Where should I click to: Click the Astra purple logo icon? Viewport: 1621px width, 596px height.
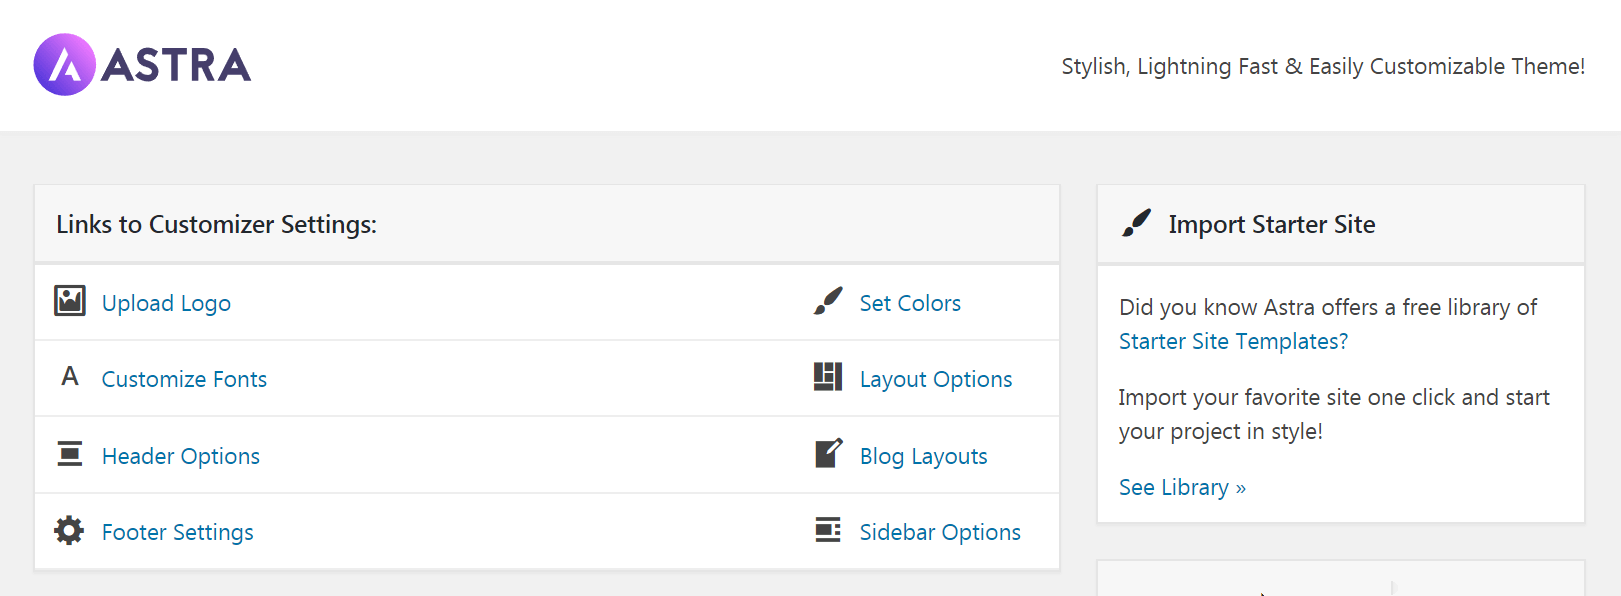coord(64,65)
